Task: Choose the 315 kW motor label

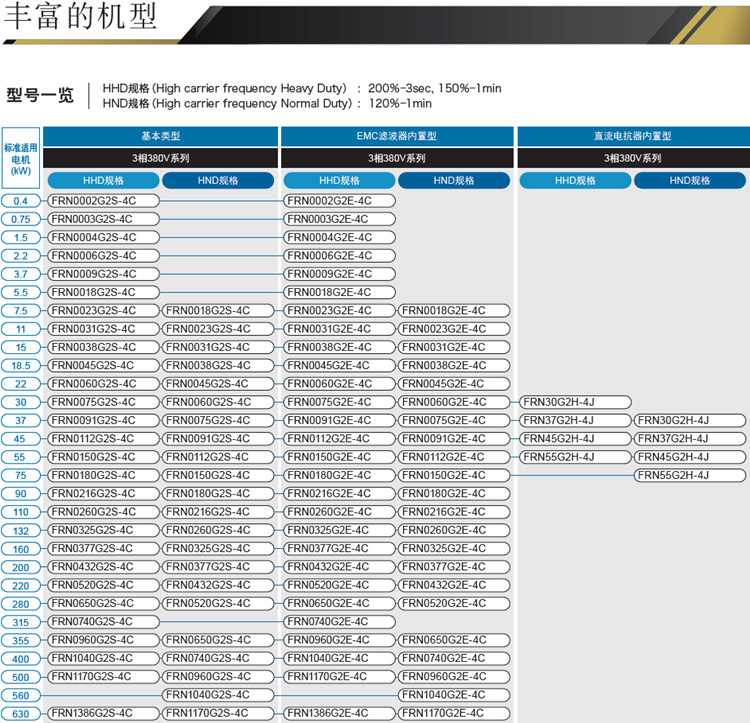Action: (x=21, y=622)
